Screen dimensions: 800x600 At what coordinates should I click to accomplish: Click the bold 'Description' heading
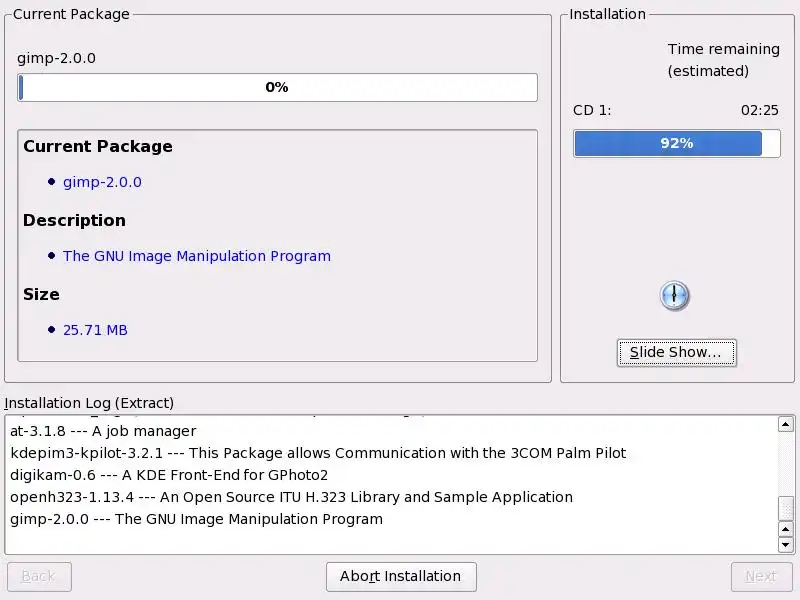tap(74, 220)
